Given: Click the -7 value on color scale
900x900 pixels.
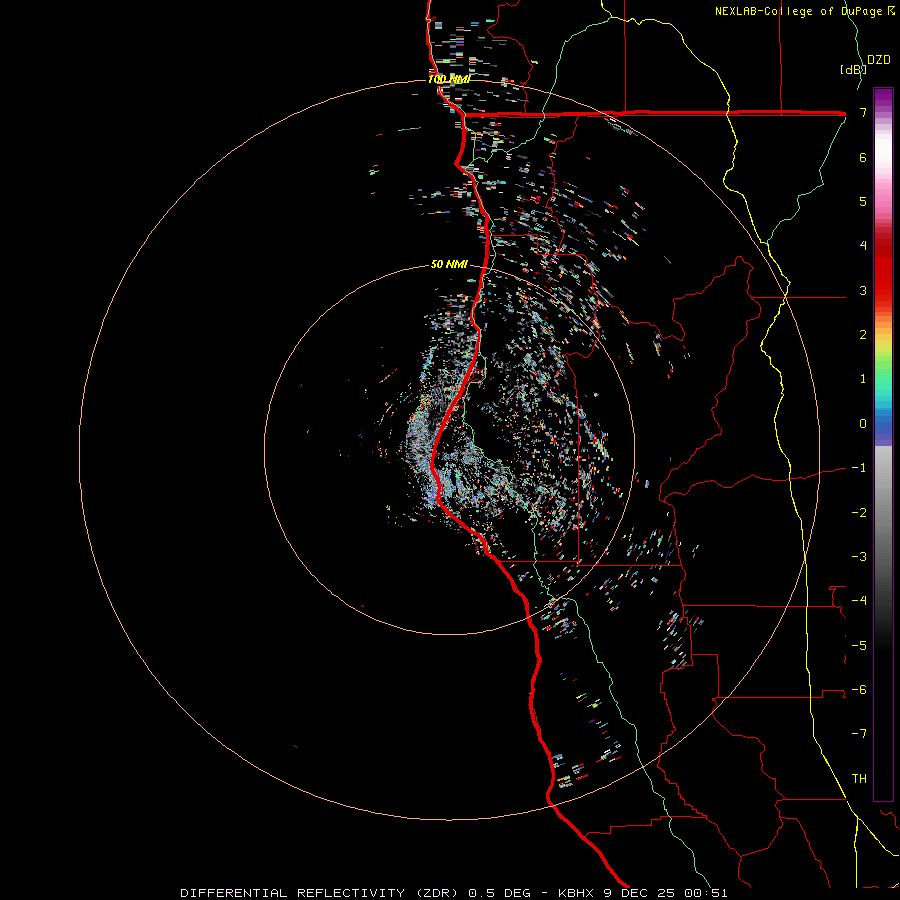Looking at the screenshot, I should [x=859, y=734].
